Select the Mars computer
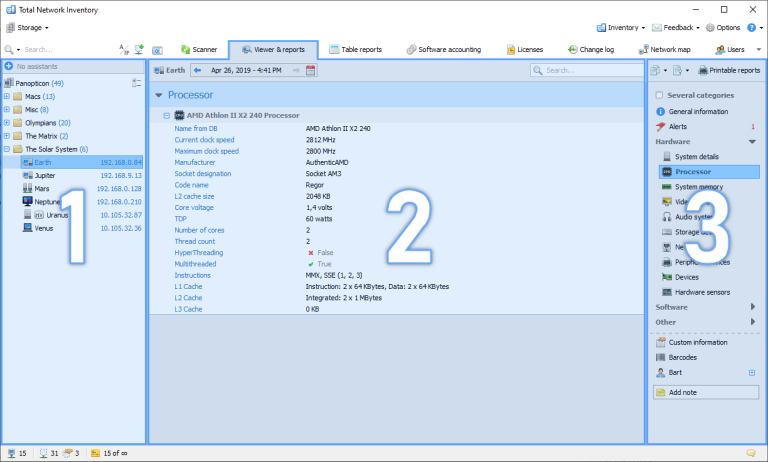 82,189
